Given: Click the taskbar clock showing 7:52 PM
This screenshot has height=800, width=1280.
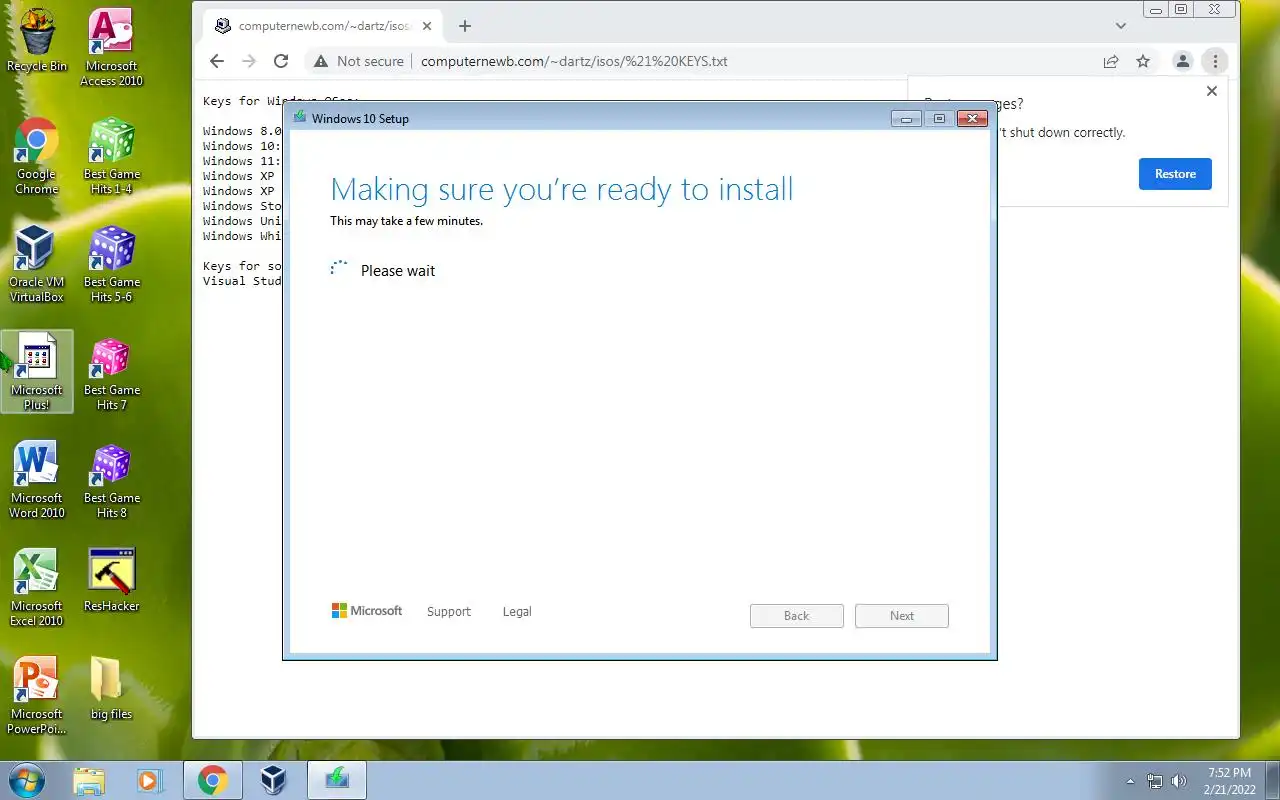Looking at the screenshot, I should click(x=1229, y=781).
